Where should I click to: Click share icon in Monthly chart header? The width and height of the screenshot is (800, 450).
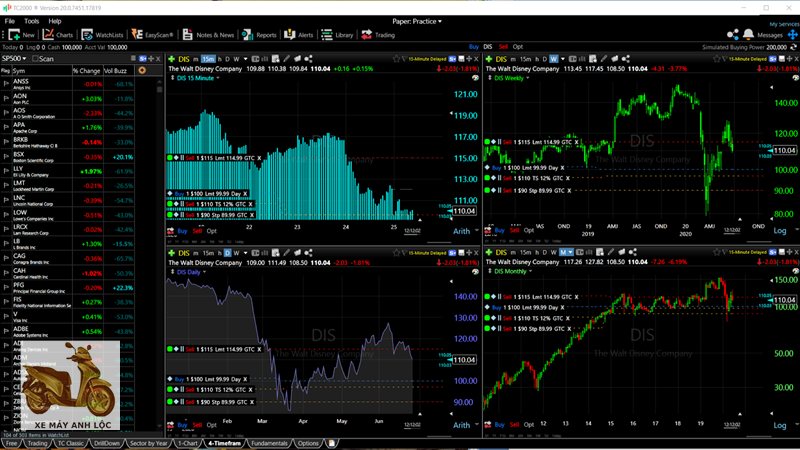point(633,252)
